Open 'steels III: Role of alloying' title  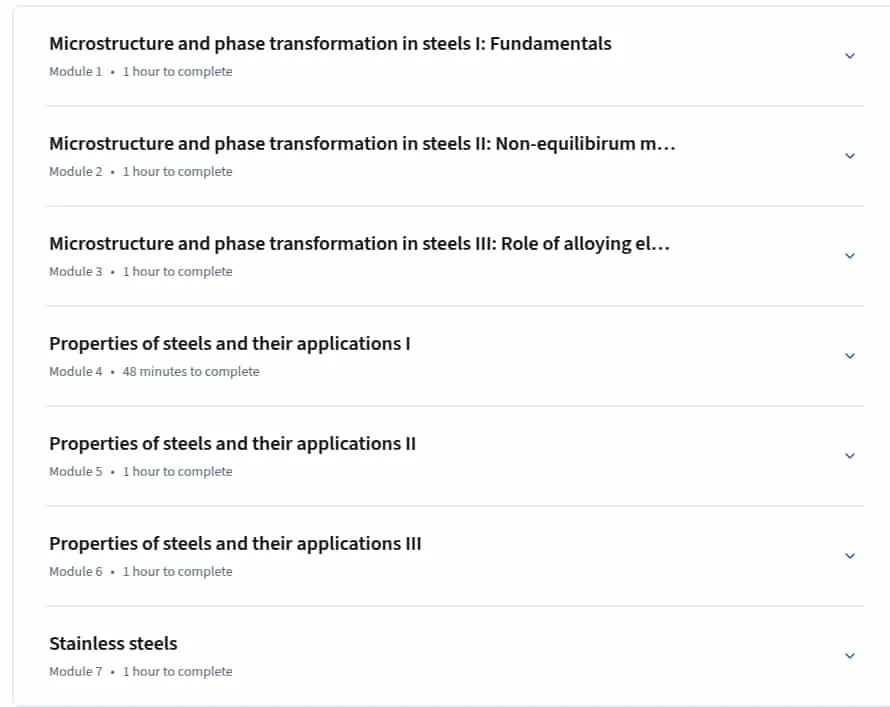click(359, 243)
